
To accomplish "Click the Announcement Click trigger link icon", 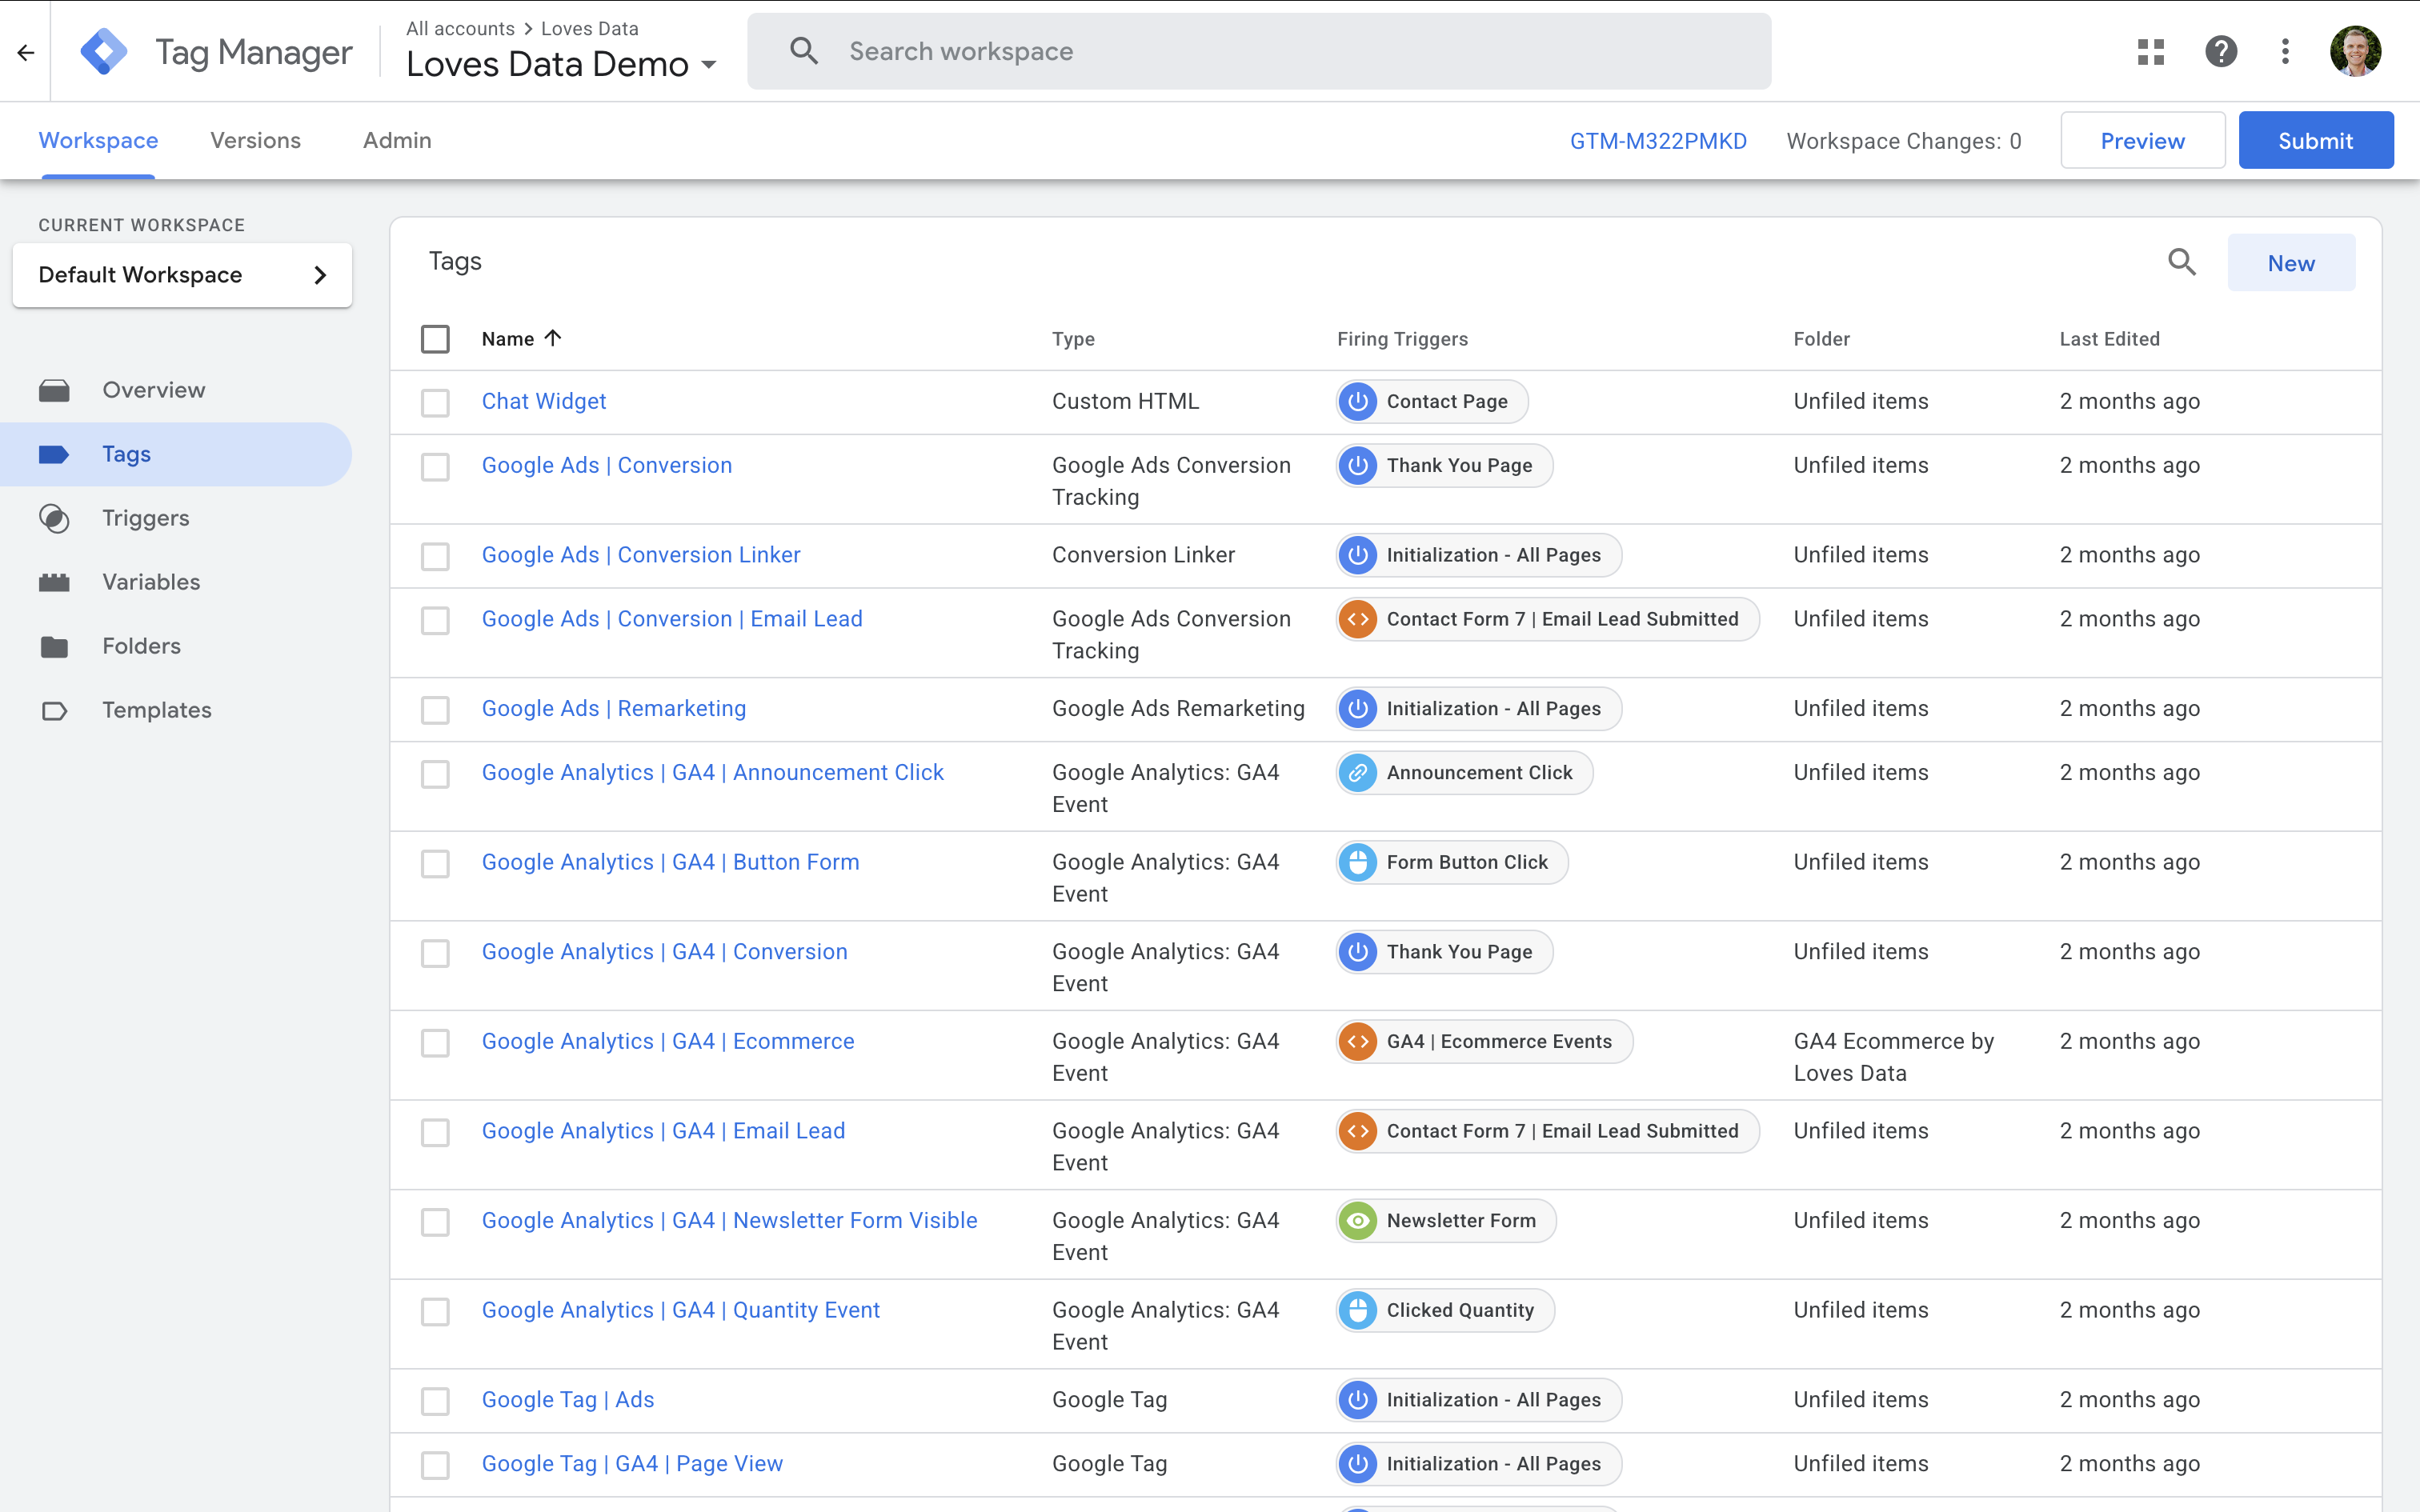I will pos(1358,772).
